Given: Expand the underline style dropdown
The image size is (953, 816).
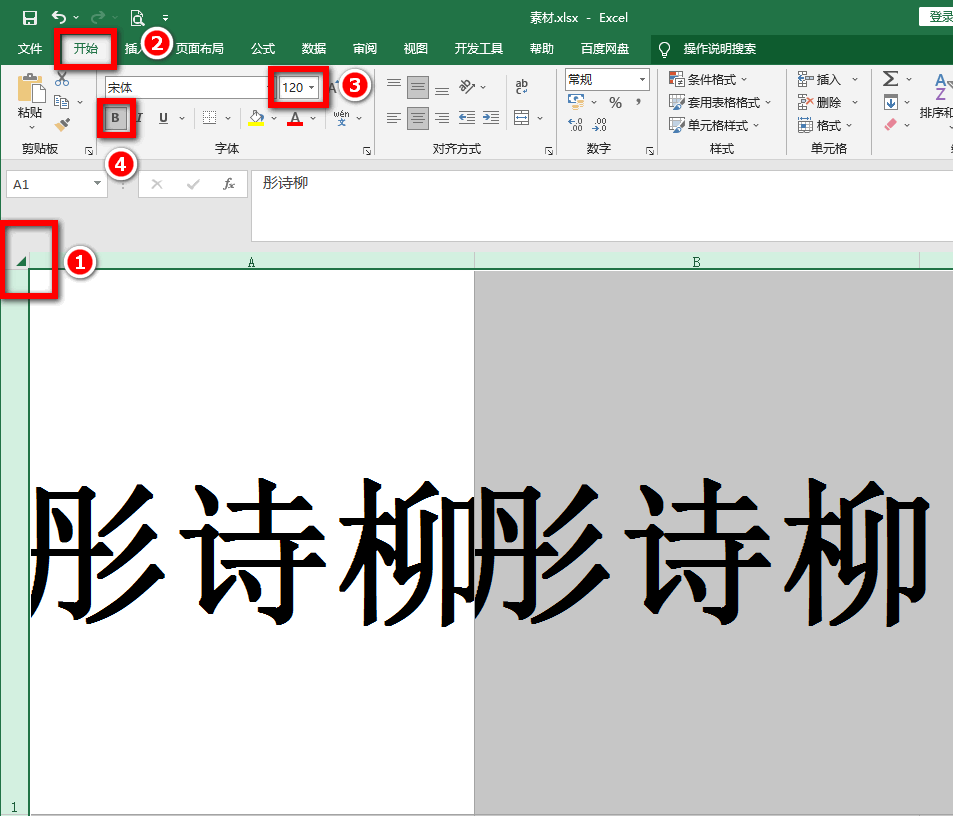Looking at the screenshot, I should (182, 118).
